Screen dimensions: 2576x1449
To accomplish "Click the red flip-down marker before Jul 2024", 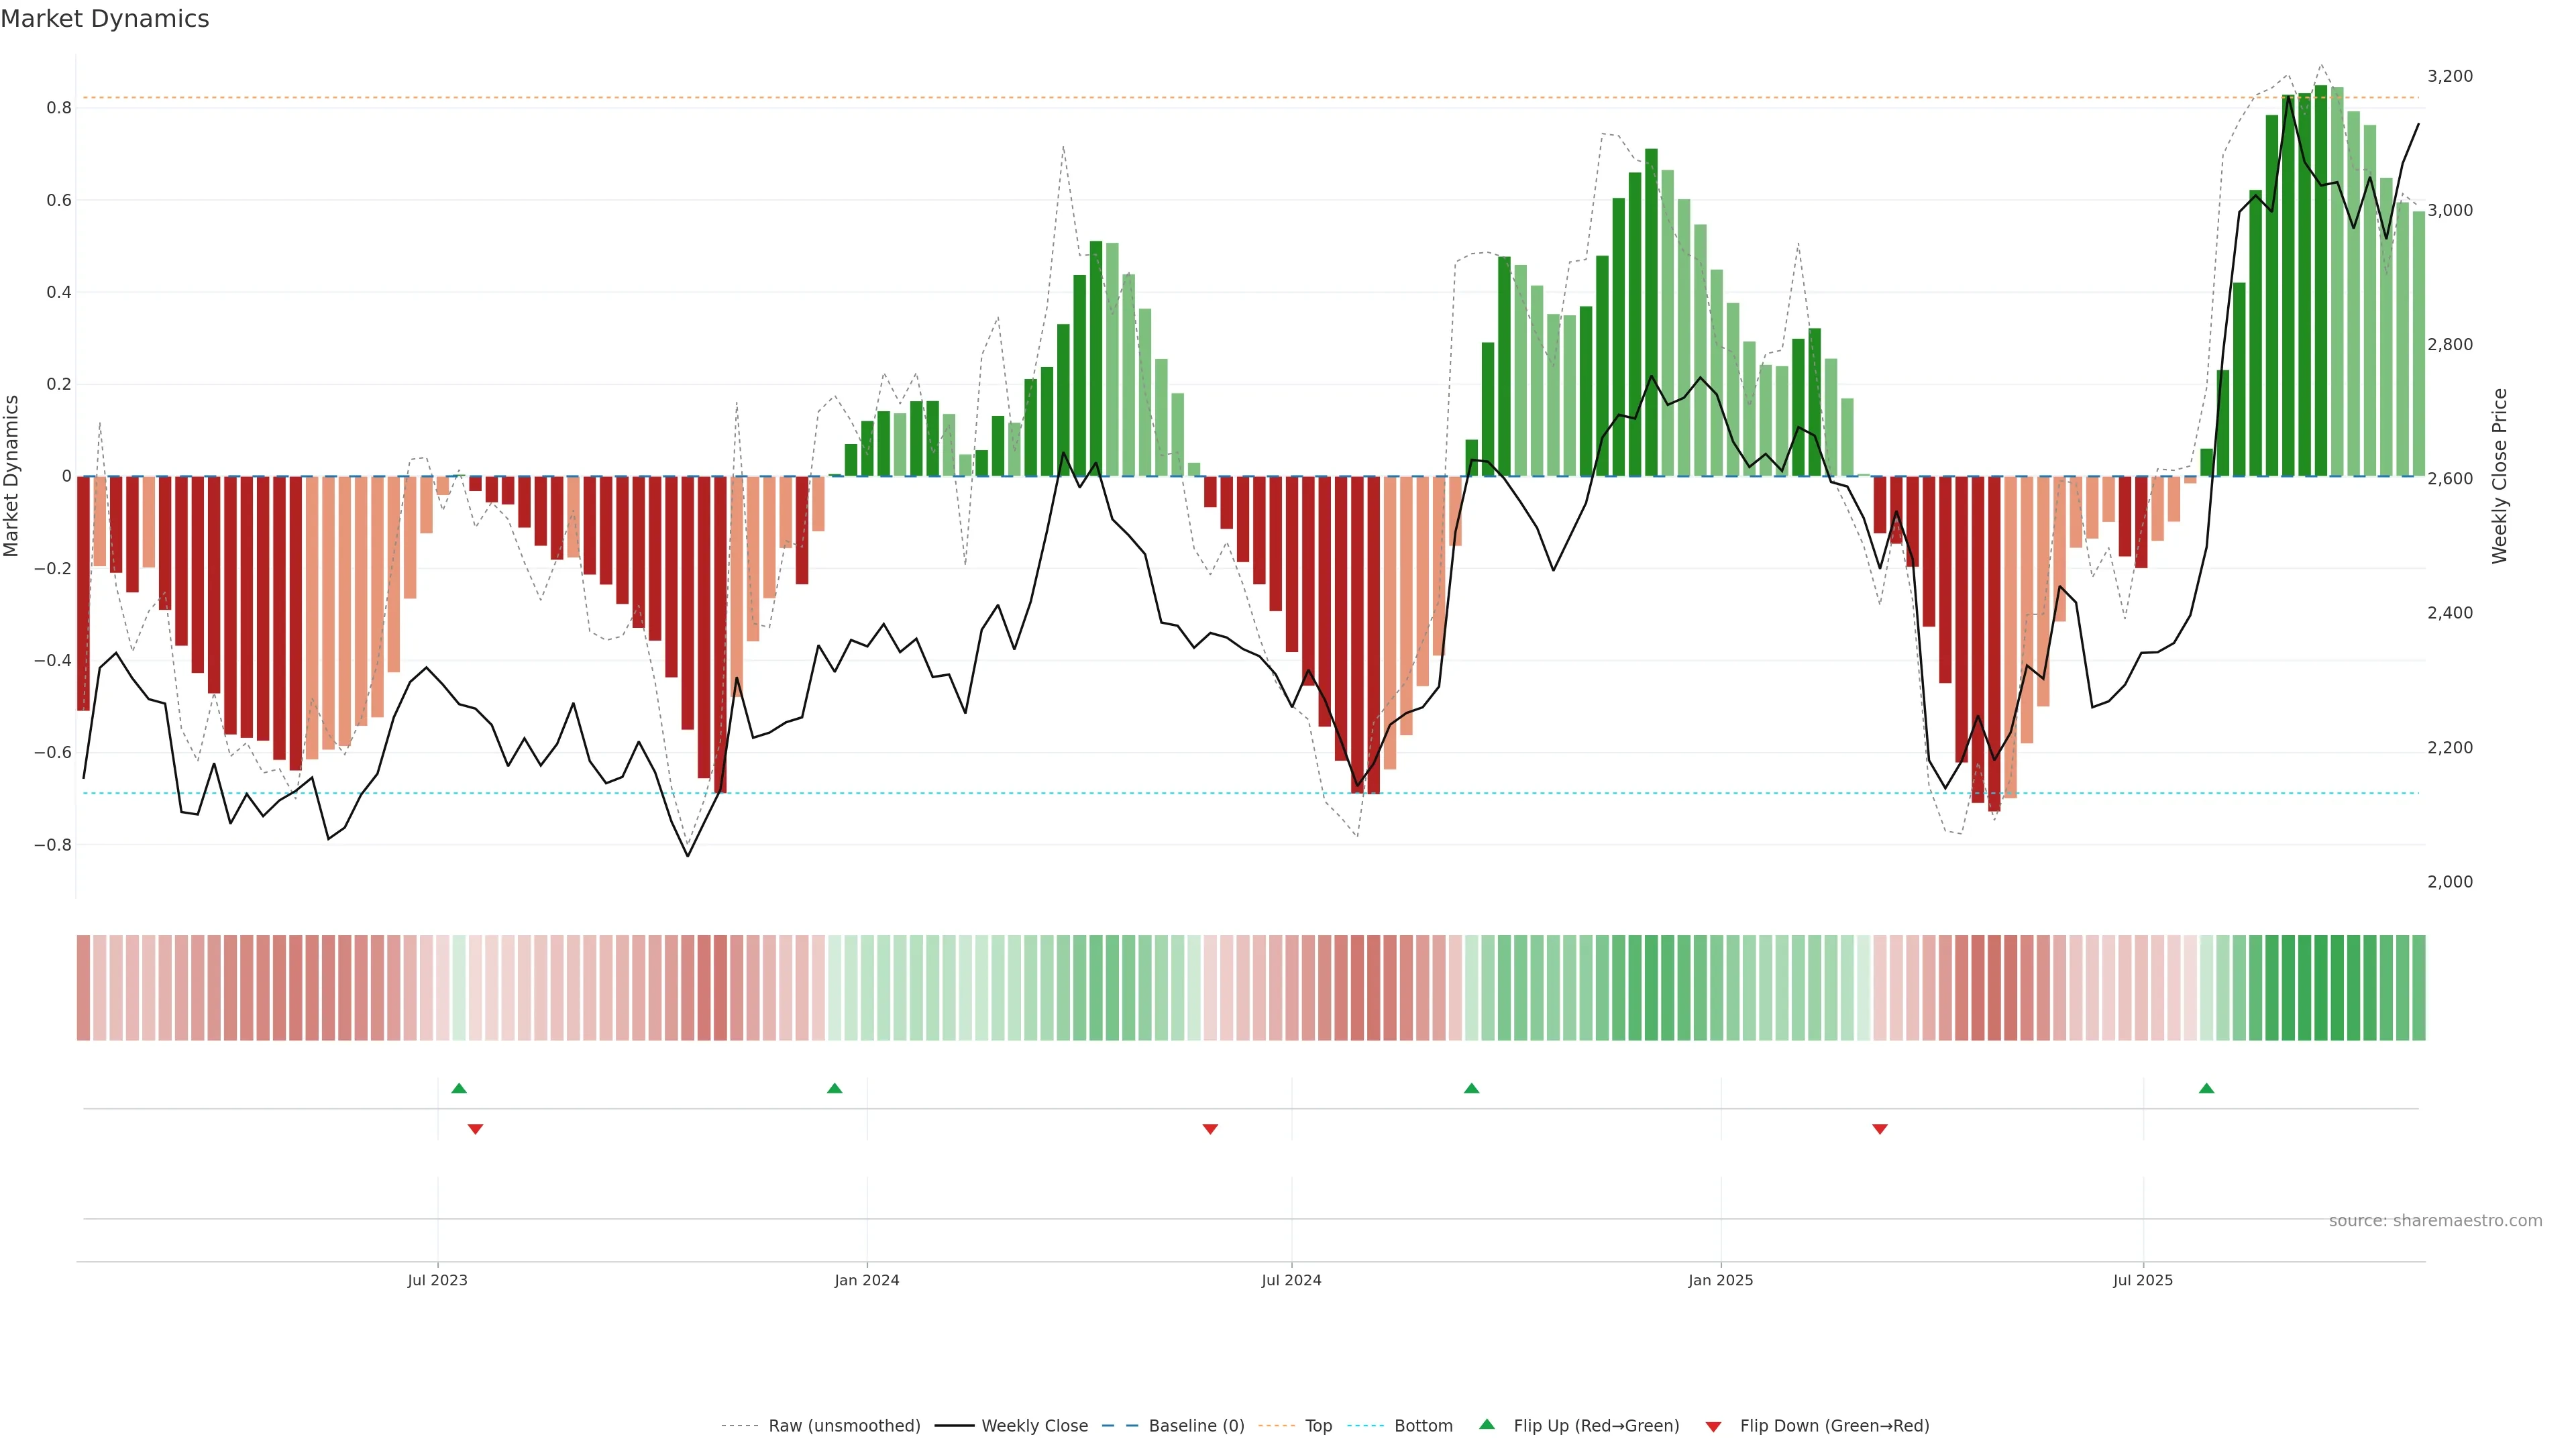I will 1210,1129.
